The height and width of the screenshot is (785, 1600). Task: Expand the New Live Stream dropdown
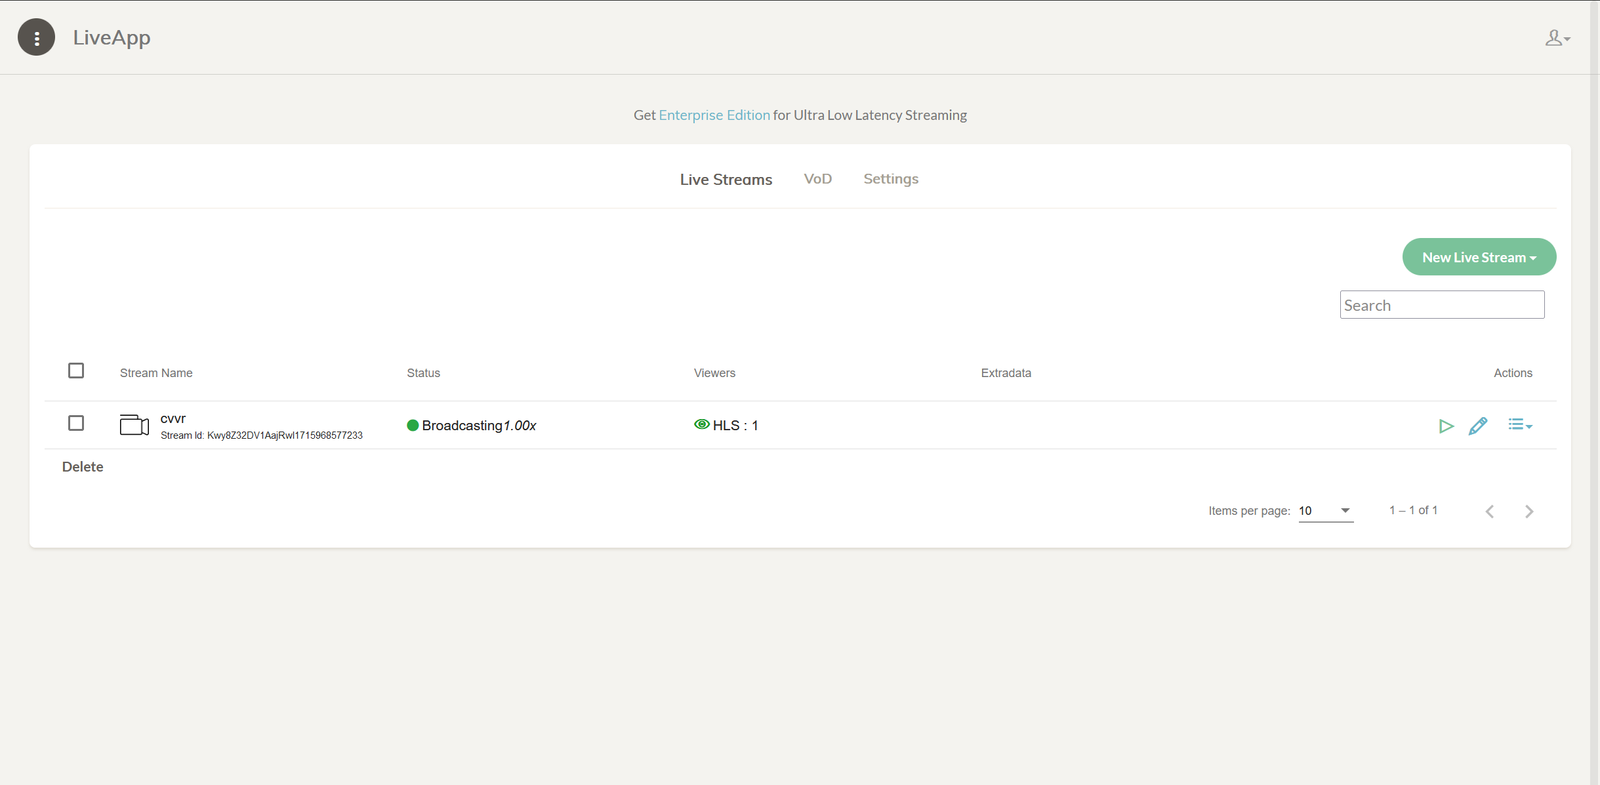(1479, 257)
